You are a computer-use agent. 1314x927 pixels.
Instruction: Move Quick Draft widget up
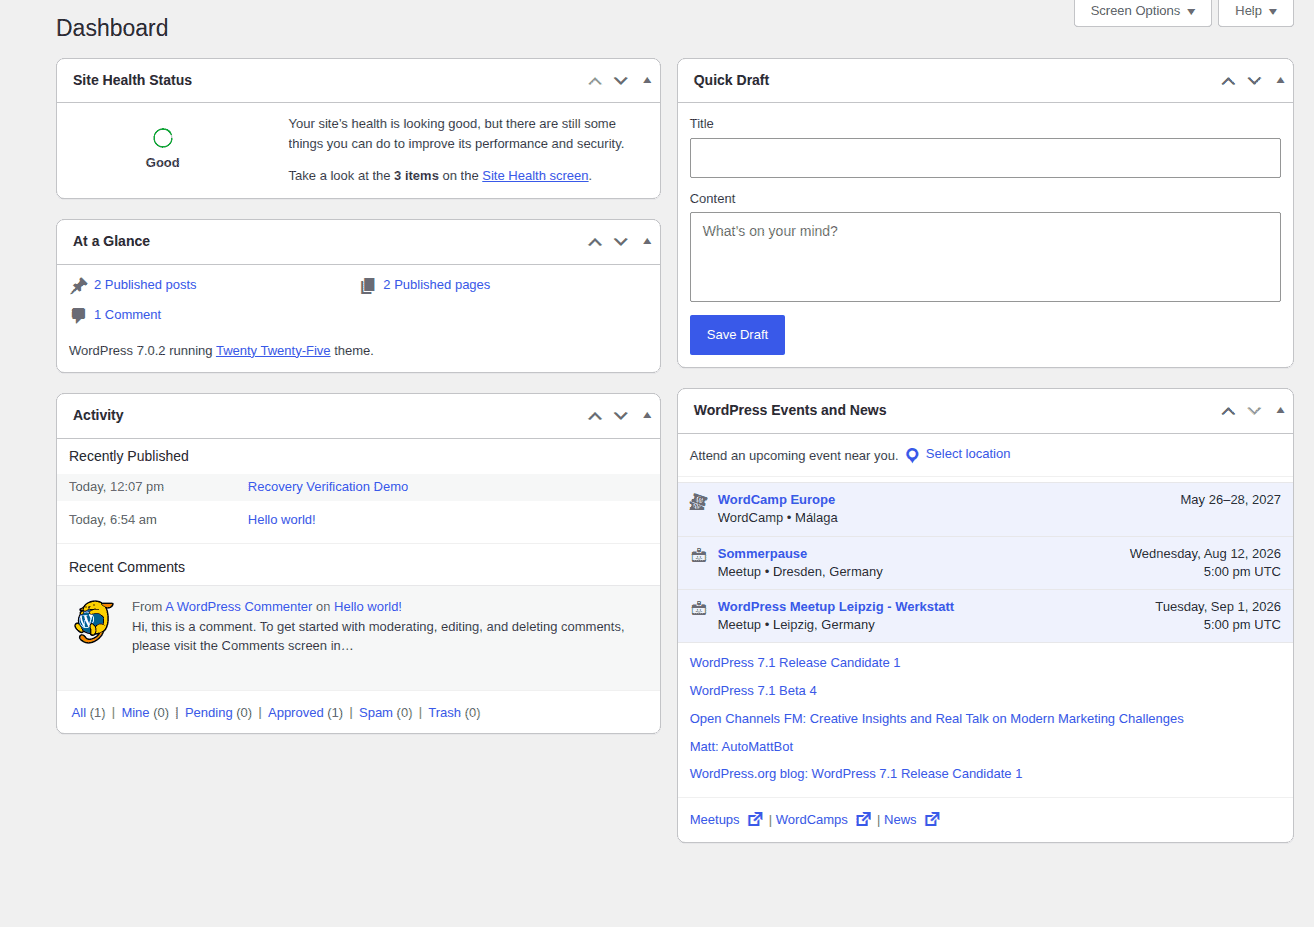click(1228, 81)
